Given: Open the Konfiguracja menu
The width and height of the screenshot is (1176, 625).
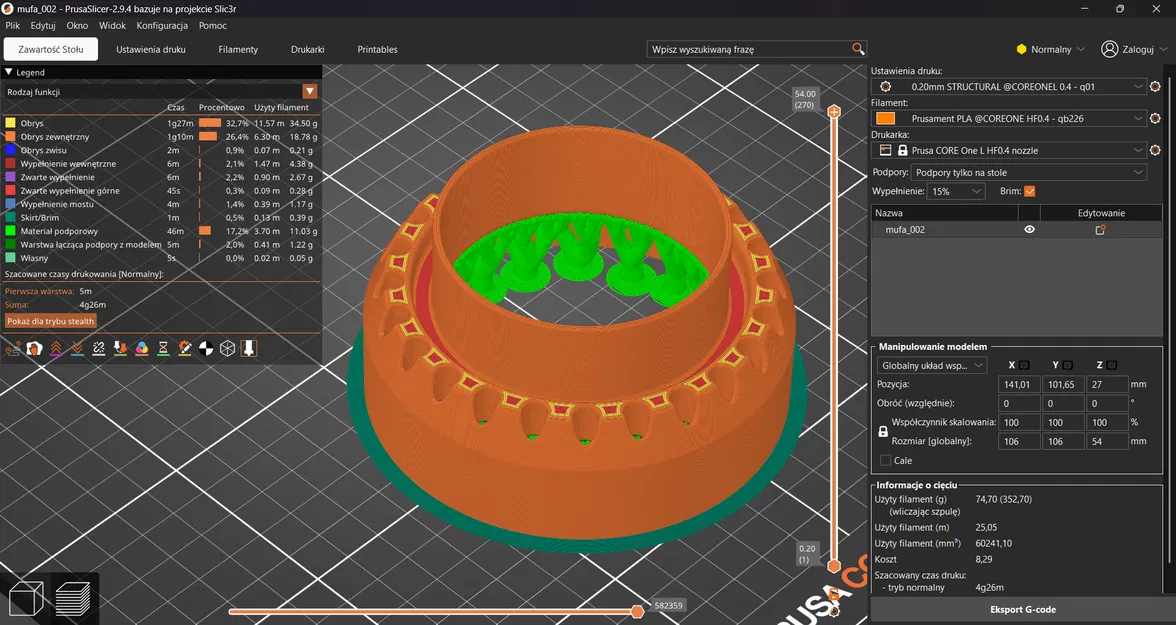Looking at the screenshot, I should pos(162,26).
